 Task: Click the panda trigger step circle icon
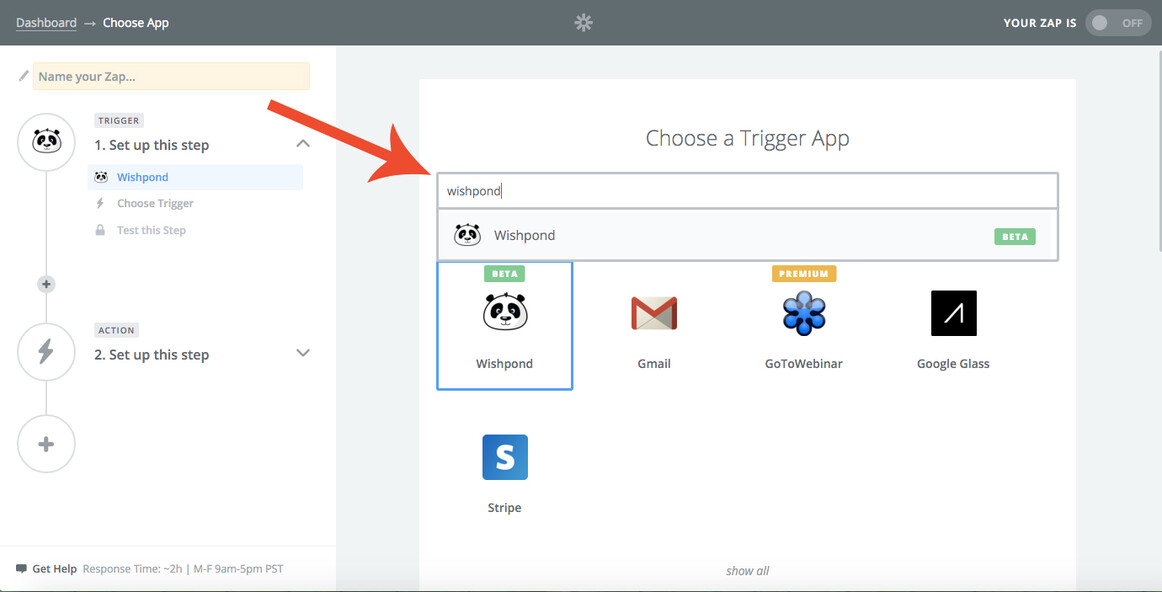[46, 142]
